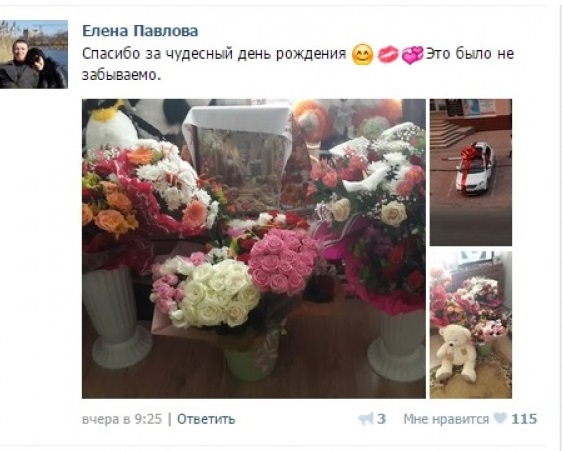This screenshot has width=563, height=451.
Task: Click the megaphone share icon
Action: click(x=366, y=419)
